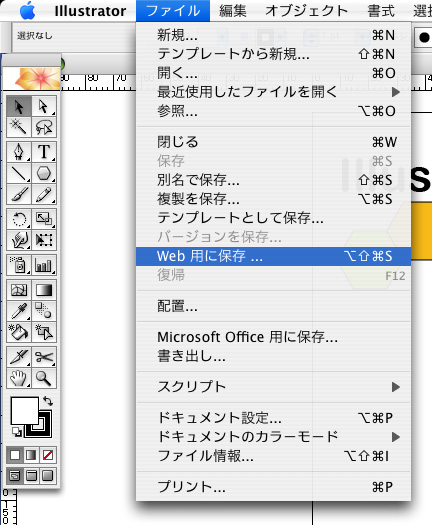Select the Scale tool
Image resolution: width=432 pixels, height=525 pixels.
pos(44,219)
